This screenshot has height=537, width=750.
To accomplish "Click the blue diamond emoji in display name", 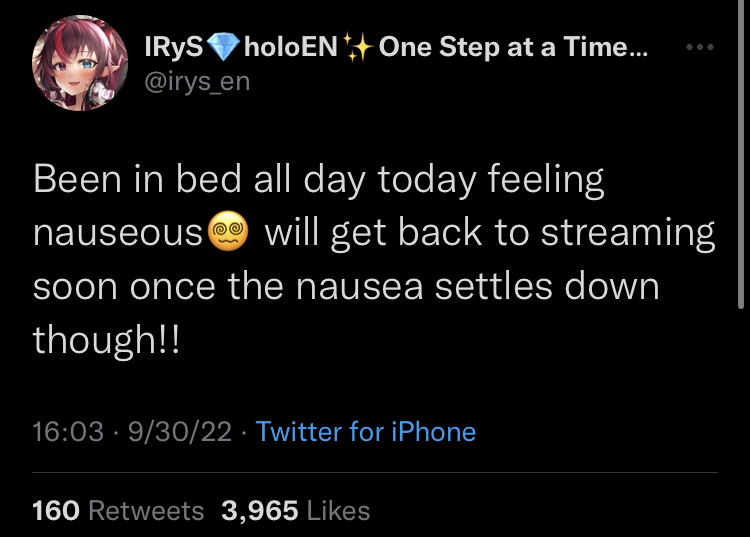I will tap(223, 48).
